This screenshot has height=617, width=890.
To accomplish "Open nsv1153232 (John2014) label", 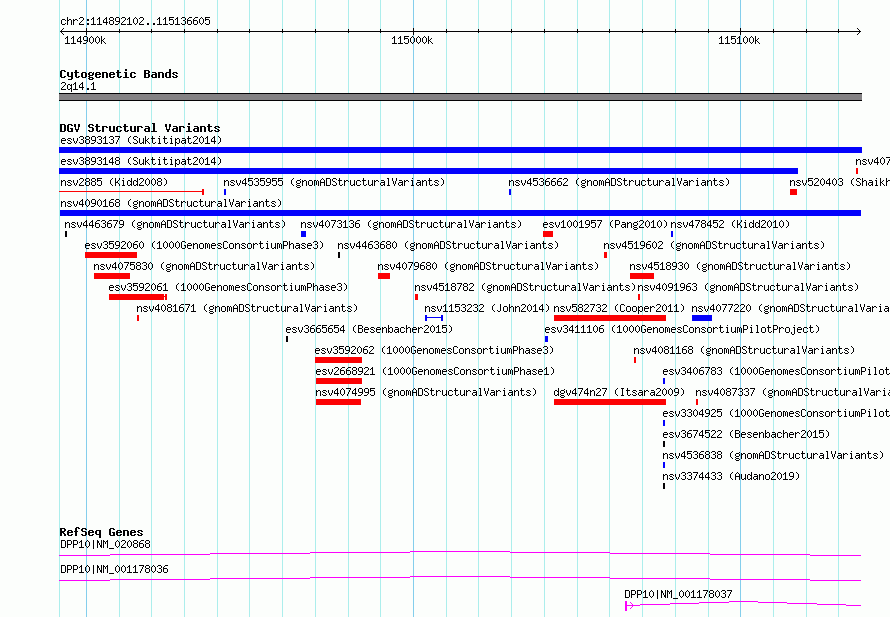I will [487, 308].
